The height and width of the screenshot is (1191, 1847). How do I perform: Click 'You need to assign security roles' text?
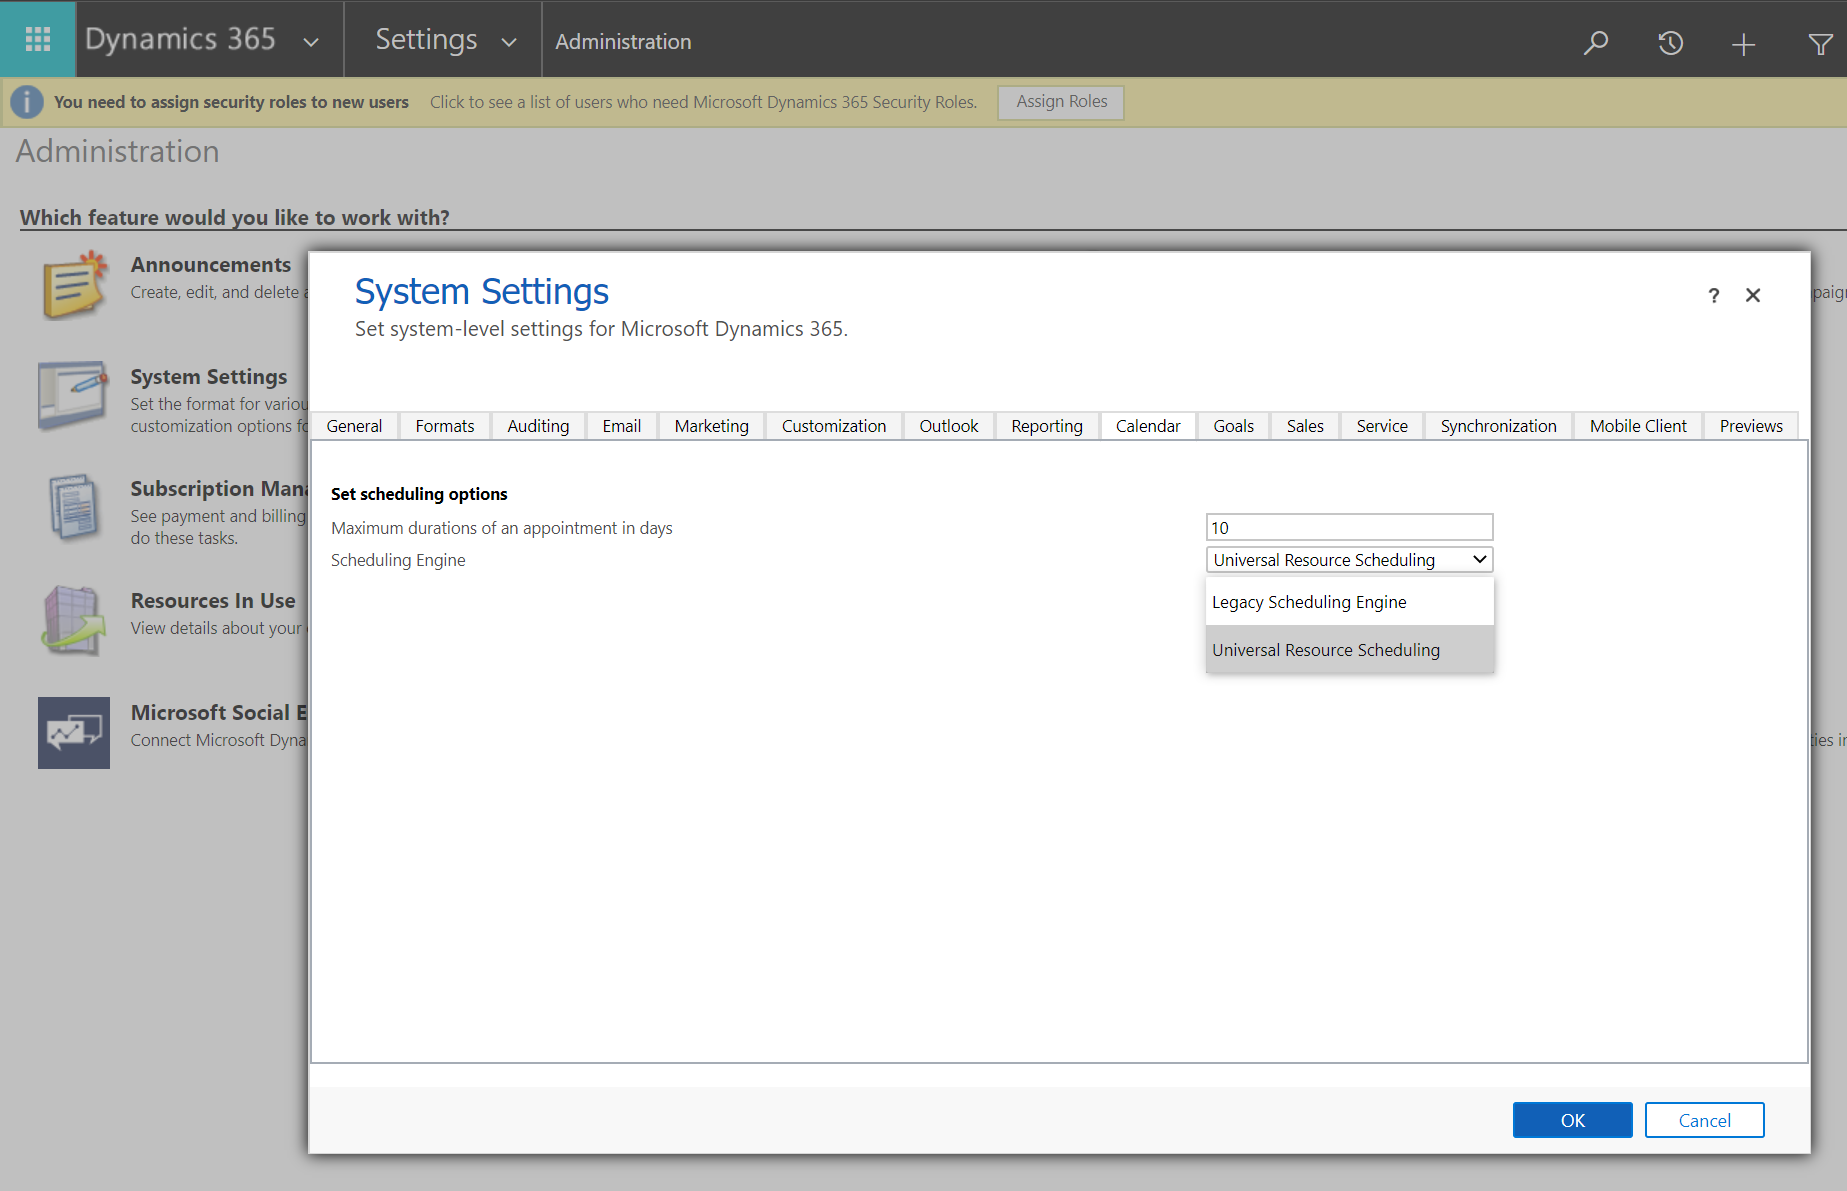click(231, 102)
